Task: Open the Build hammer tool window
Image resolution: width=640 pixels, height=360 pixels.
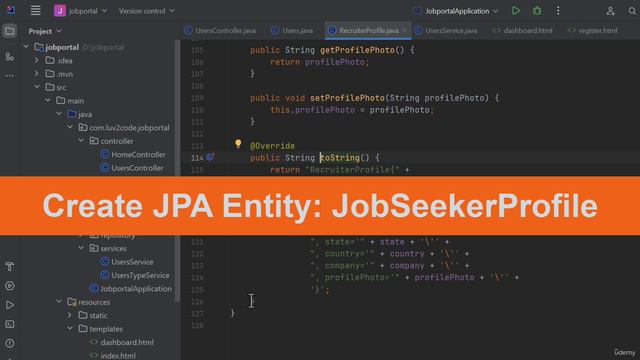Action: pyautogui.click(x=10, y=267)
